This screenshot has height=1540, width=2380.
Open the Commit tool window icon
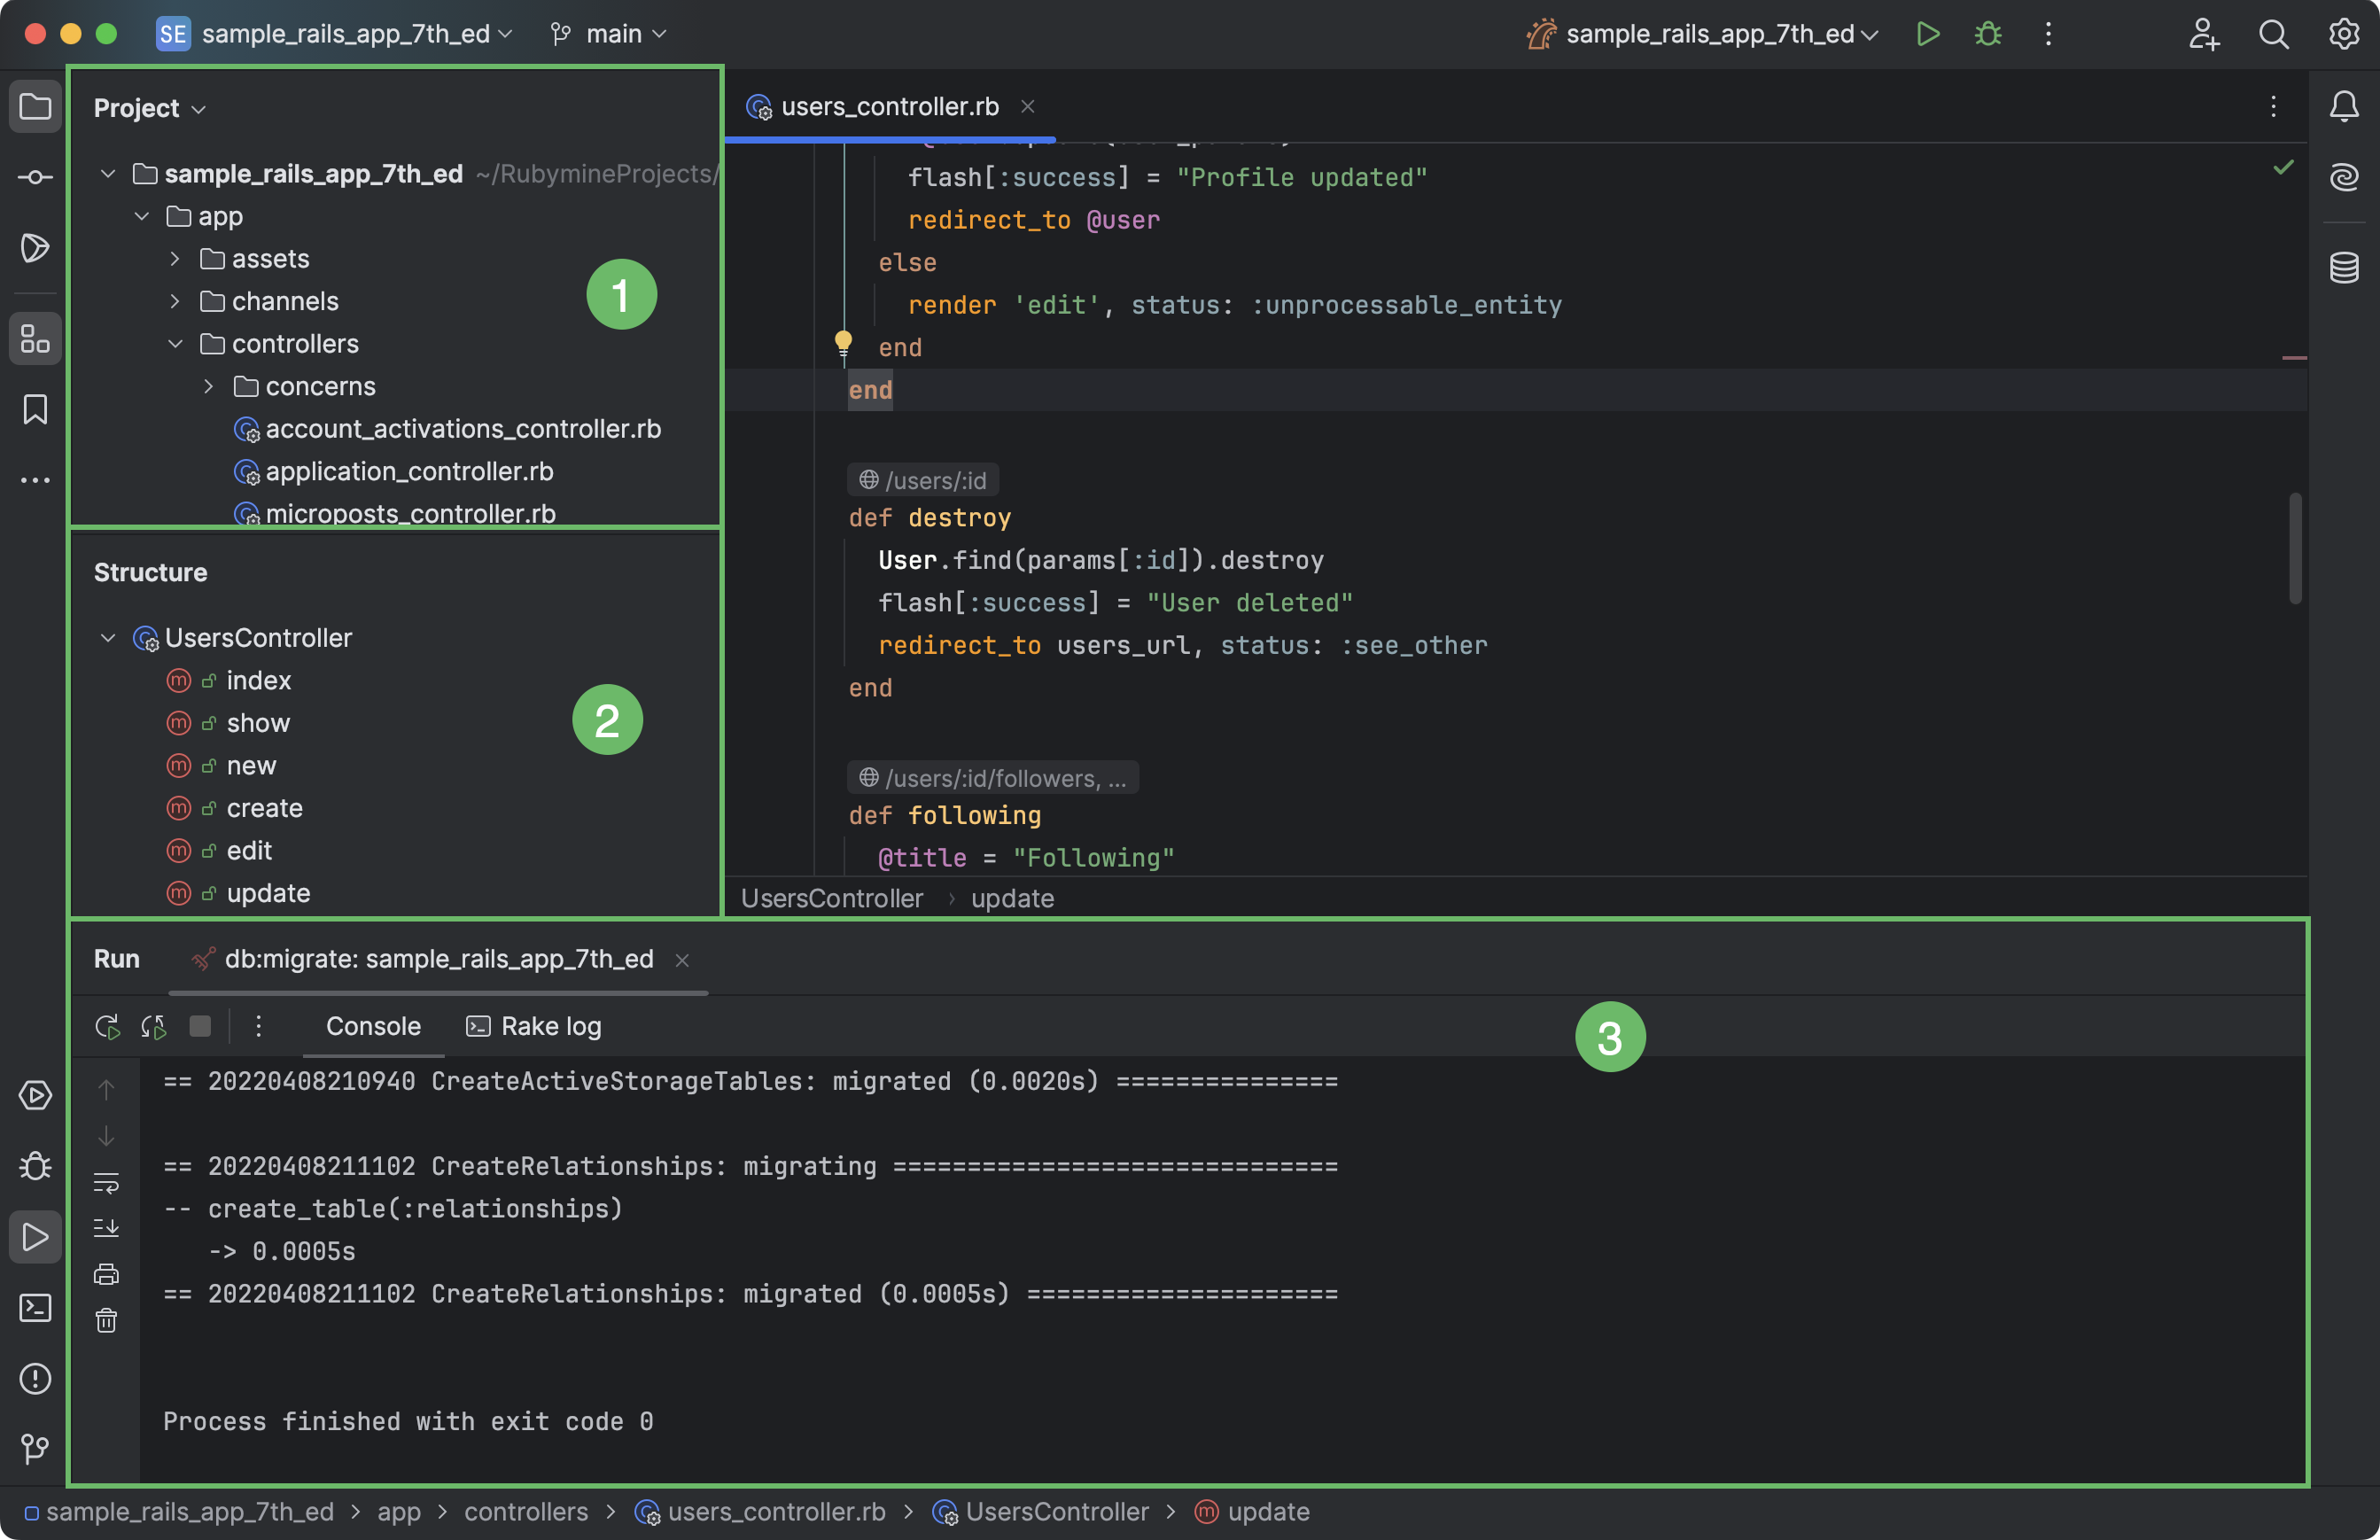[35, 177]
